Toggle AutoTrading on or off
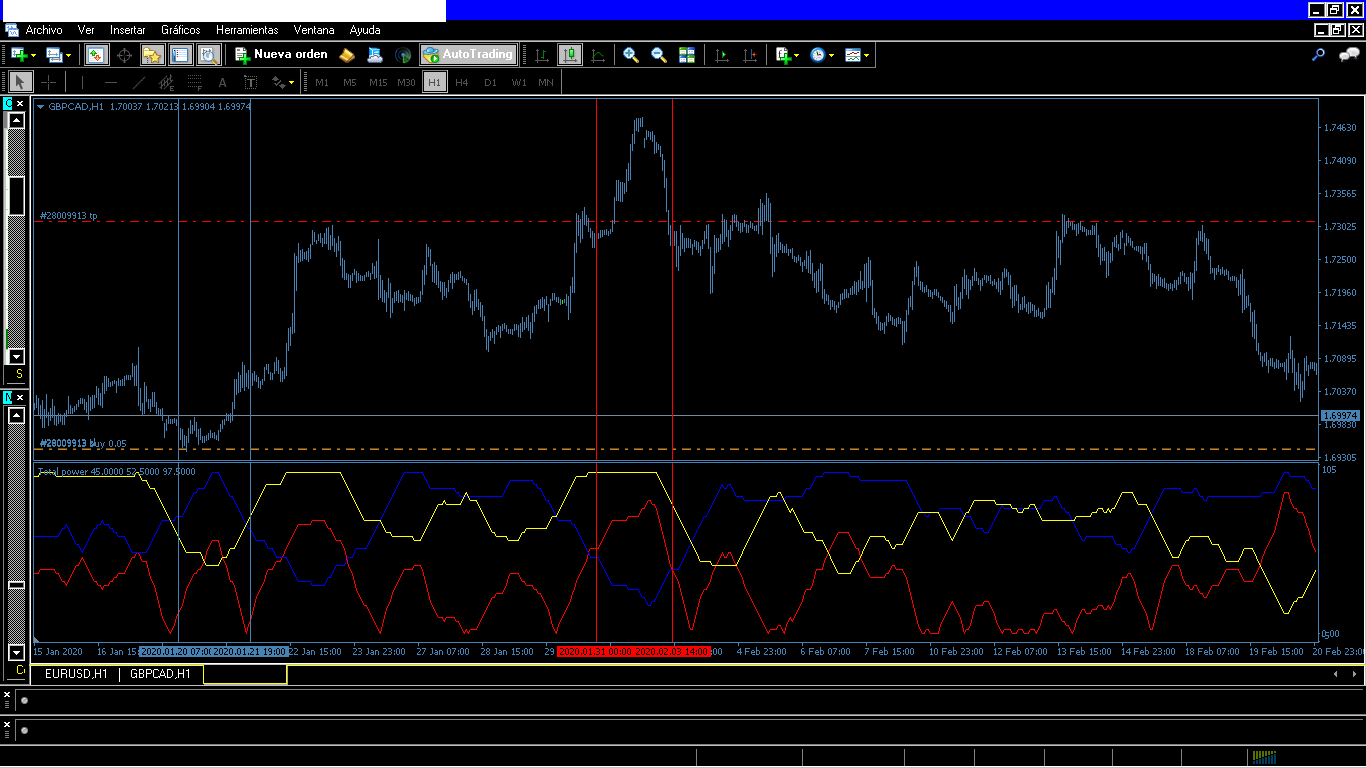 (468, 55)
